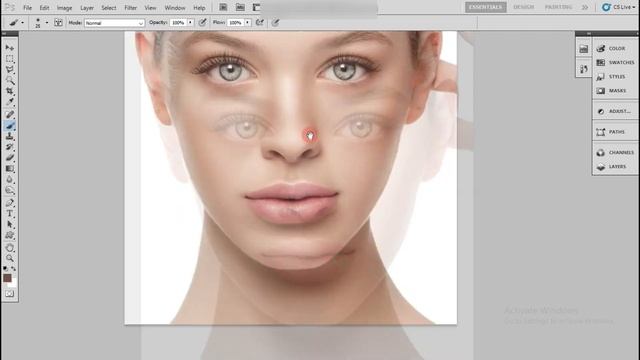
Task: Select the History Brush tool
Action: coord(10,147)
